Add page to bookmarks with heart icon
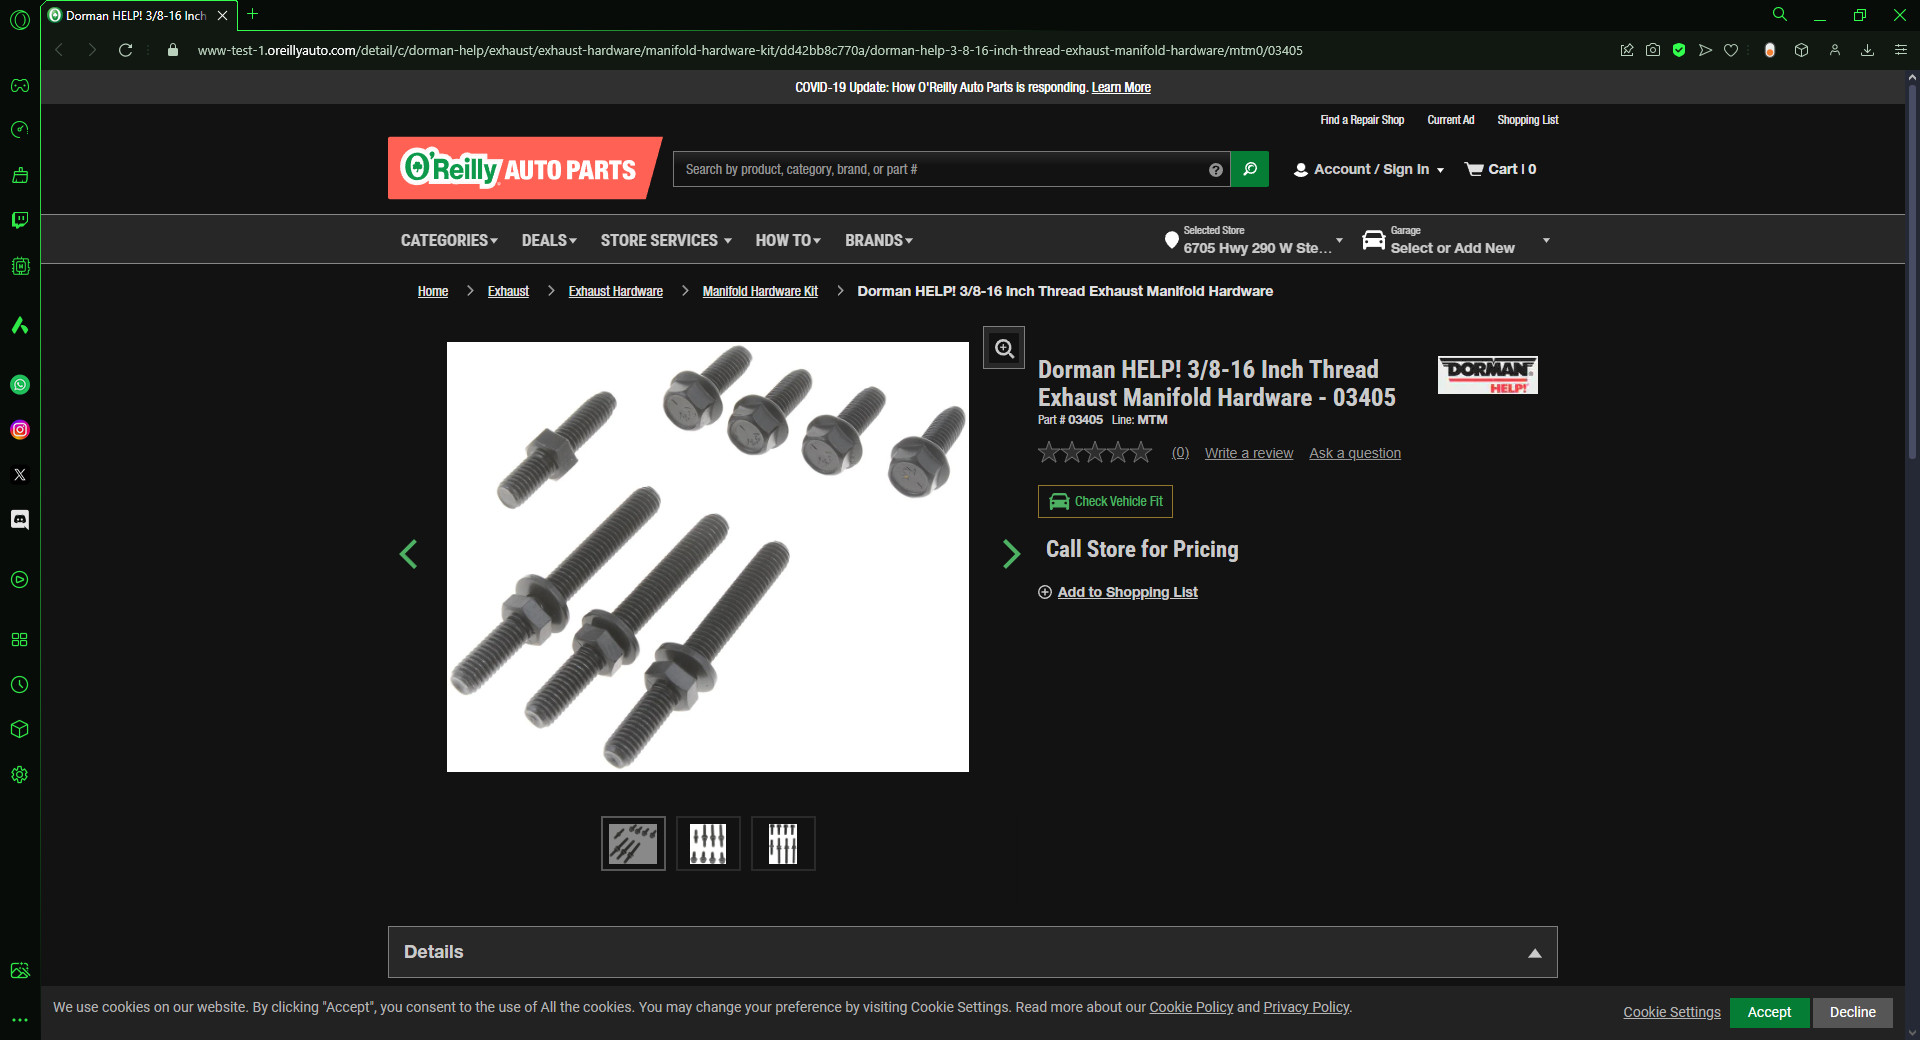The height and width of the screenshot is (1040, 1920). (x=1731, y=50)
